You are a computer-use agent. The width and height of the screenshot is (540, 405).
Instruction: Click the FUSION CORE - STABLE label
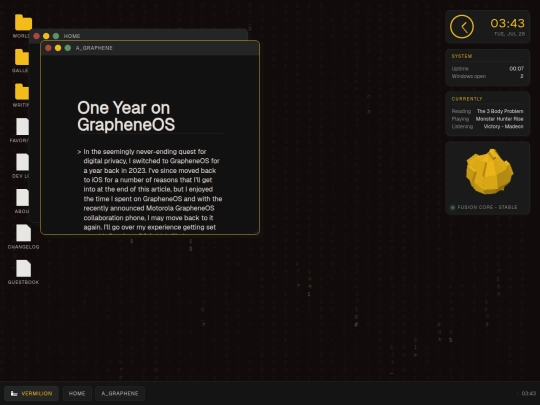click(487, 207)
